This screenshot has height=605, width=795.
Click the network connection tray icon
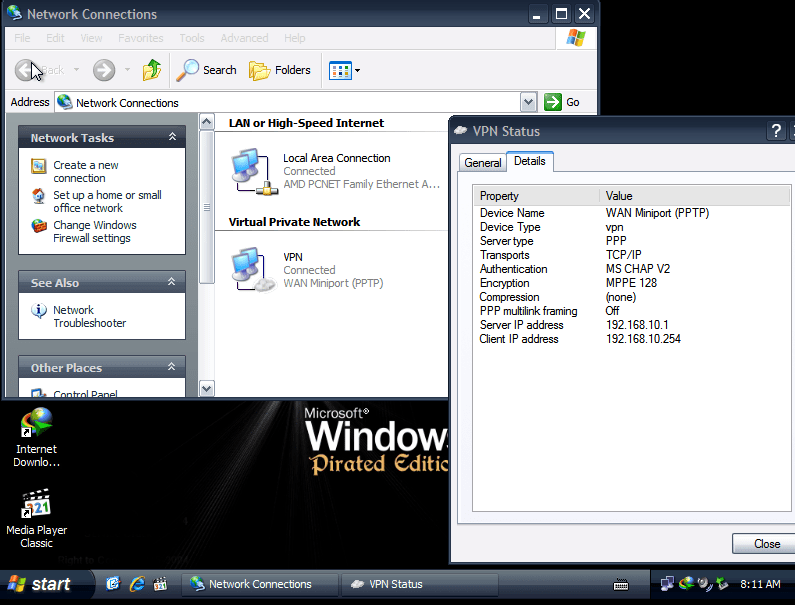pos(667,584)
